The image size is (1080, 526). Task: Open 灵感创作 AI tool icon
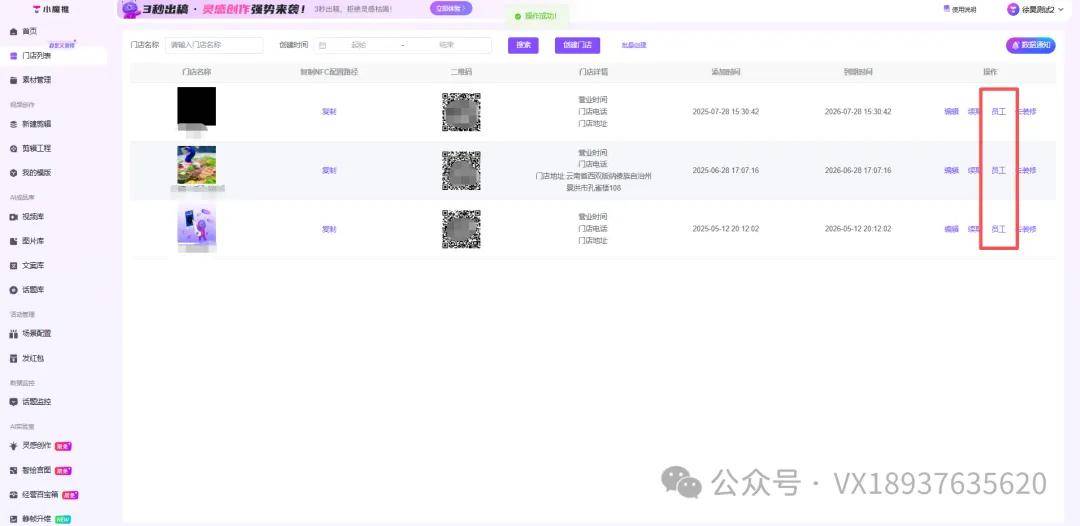(13, 446)
